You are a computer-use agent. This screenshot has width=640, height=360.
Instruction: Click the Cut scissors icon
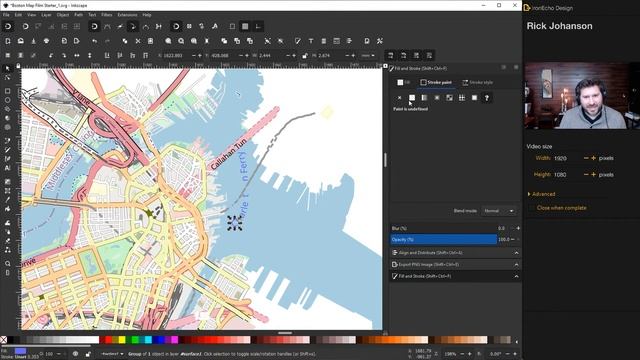click(138, 41)
